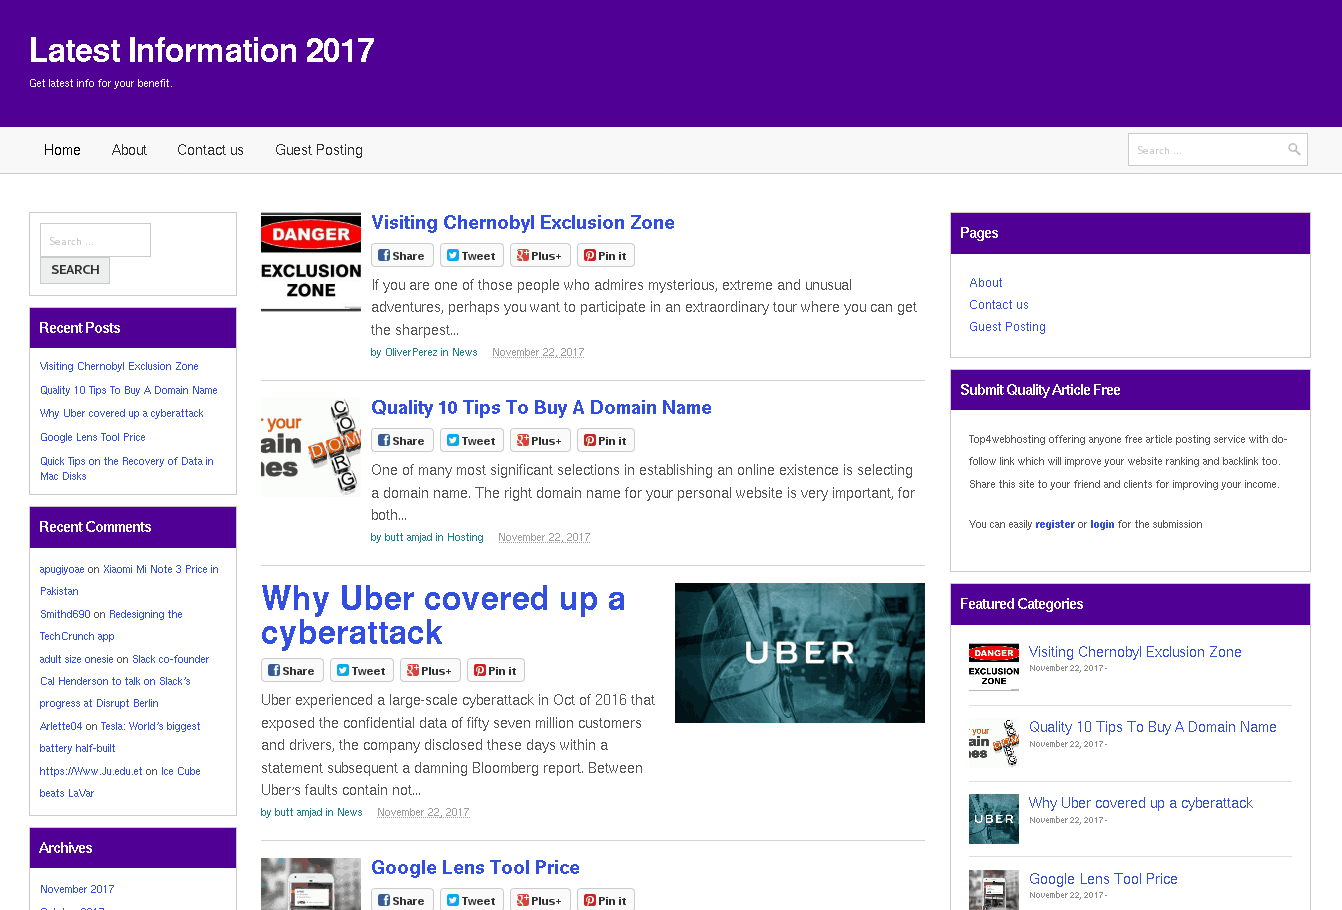Open Quick Tips on the Recovery of Data post
This screenshot has width=1342, height=910.
126,469
